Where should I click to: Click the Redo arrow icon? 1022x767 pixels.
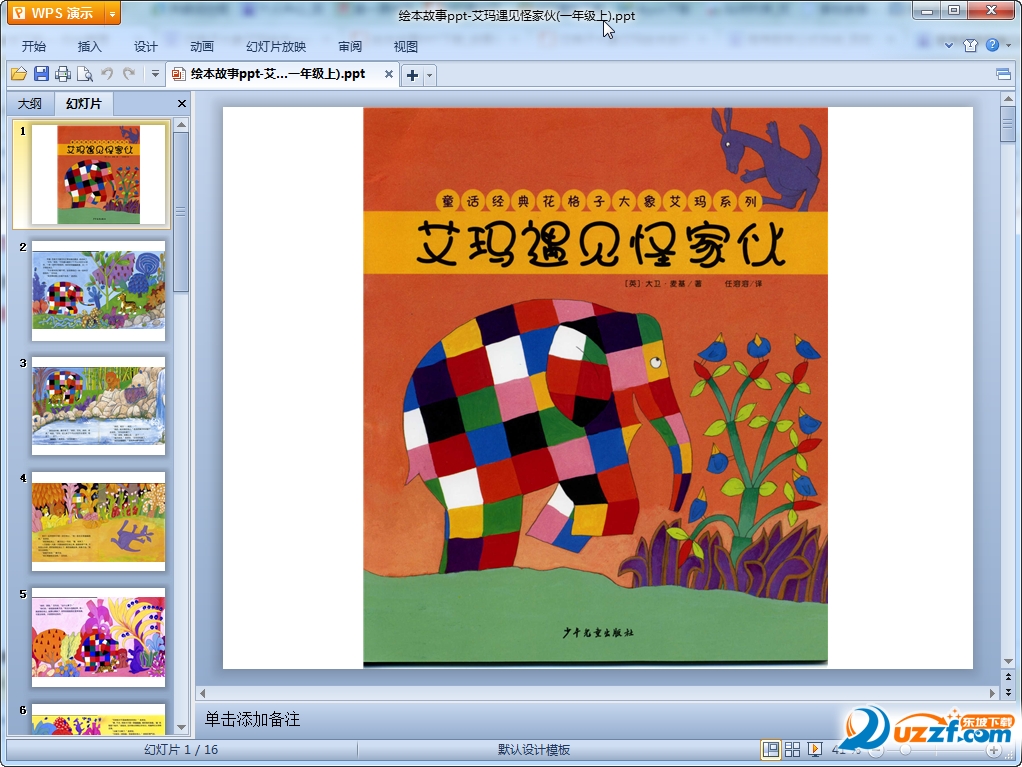pos(129,74)
